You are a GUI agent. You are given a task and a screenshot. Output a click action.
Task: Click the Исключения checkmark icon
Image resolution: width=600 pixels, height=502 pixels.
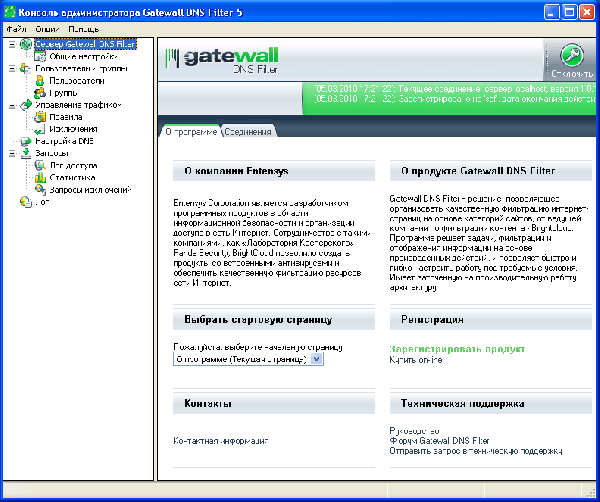[40, 129]
